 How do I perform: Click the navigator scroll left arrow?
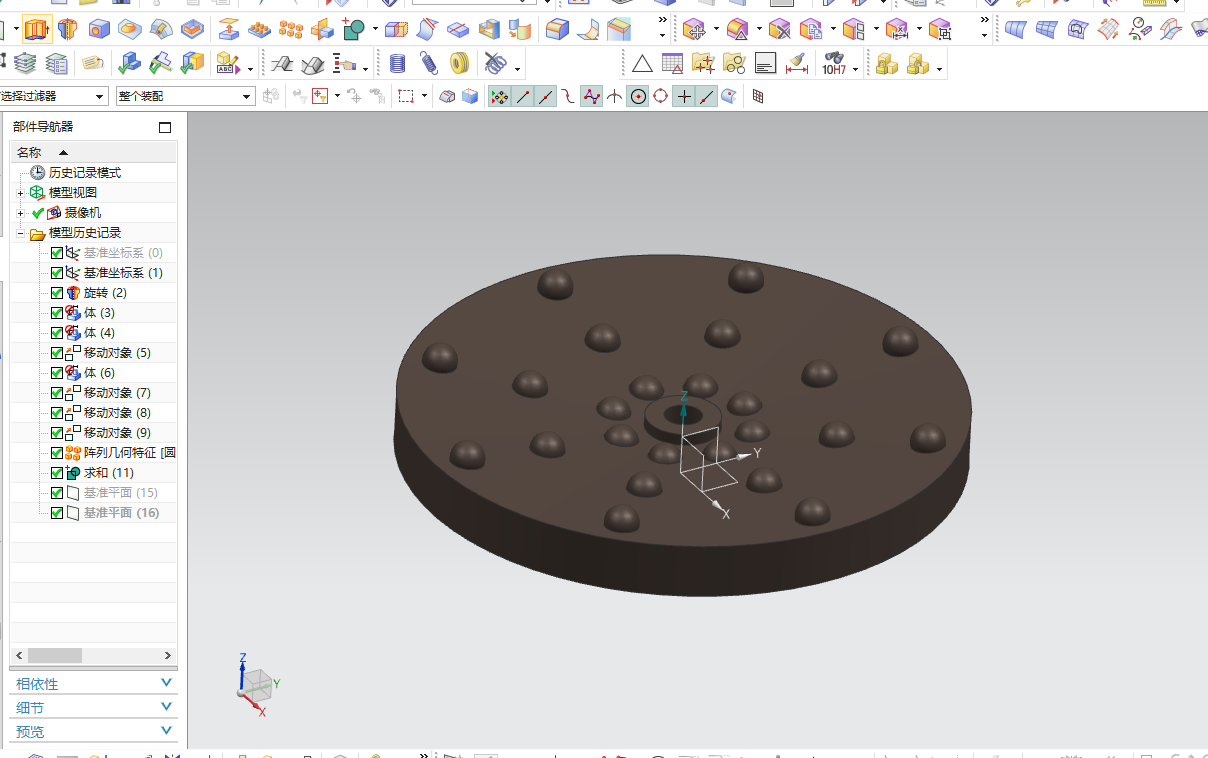tap(18, 655)
